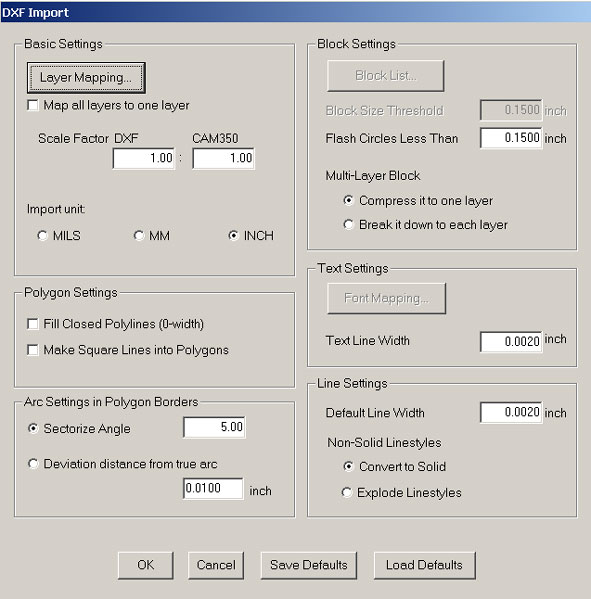Screen dimensions: 591x599
Task: Select Sectorize Angle option
Action: pyautogui.click(x=33, y=429)
